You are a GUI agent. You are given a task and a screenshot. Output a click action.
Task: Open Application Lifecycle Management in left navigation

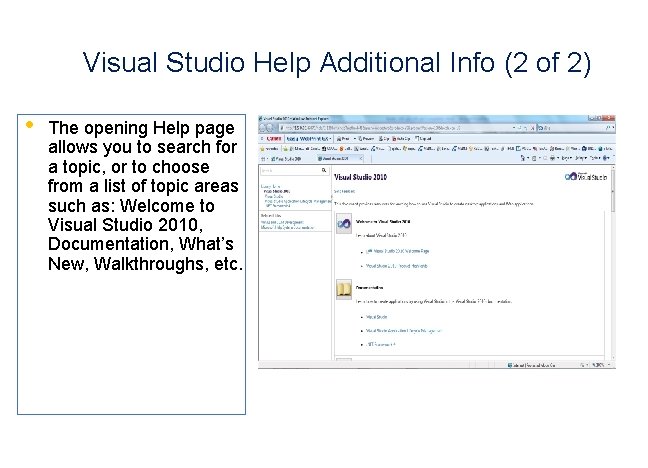[x=298, y=201]
